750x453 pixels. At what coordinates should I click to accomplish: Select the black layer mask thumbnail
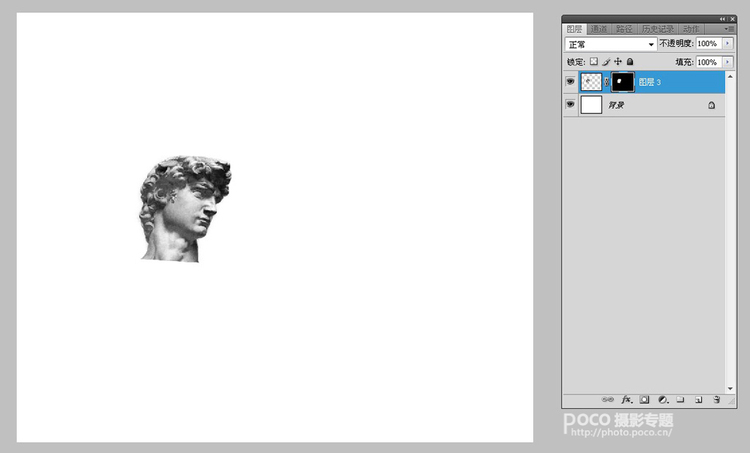622,81
